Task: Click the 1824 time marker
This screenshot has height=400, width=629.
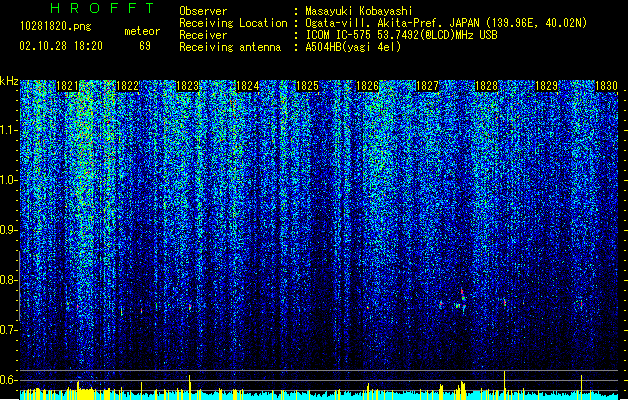Action: pos(248,86)
